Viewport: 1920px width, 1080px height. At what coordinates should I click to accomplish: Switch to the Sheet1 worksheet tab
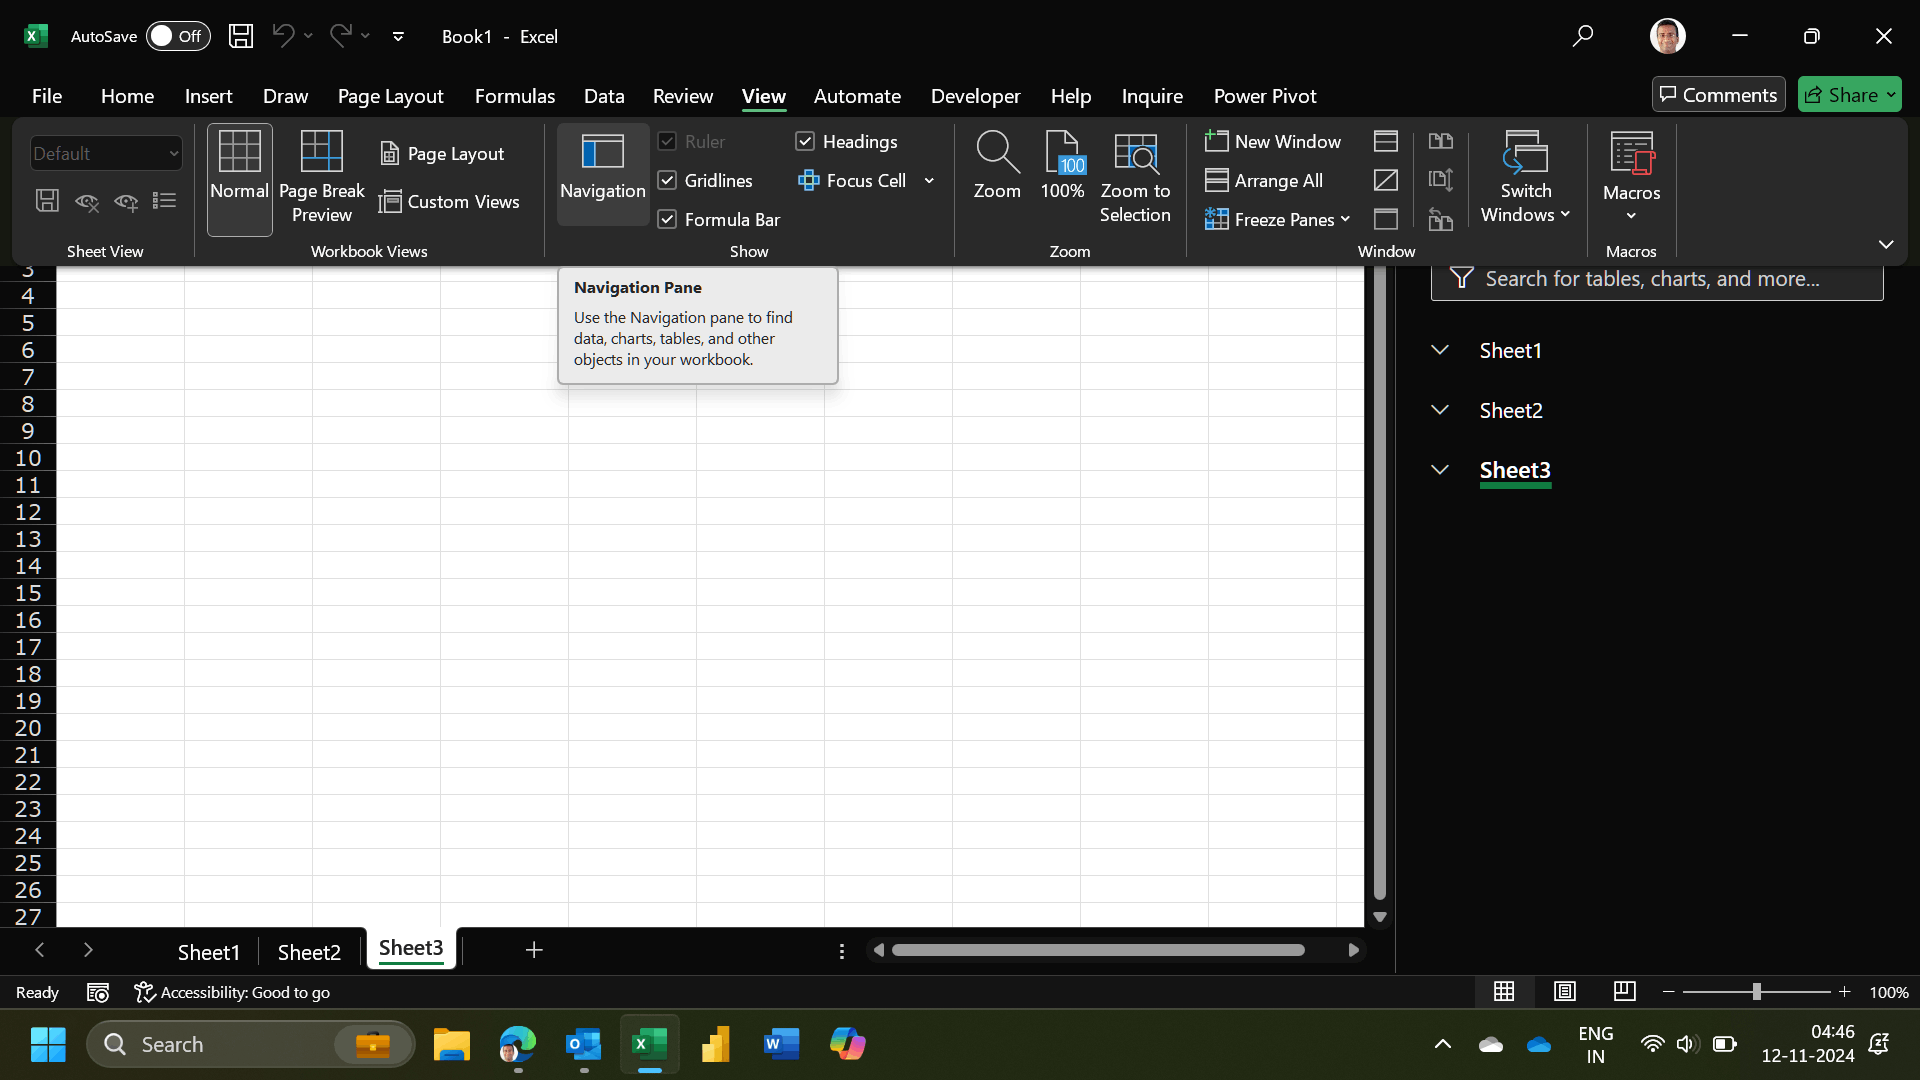tap(208, 952)
